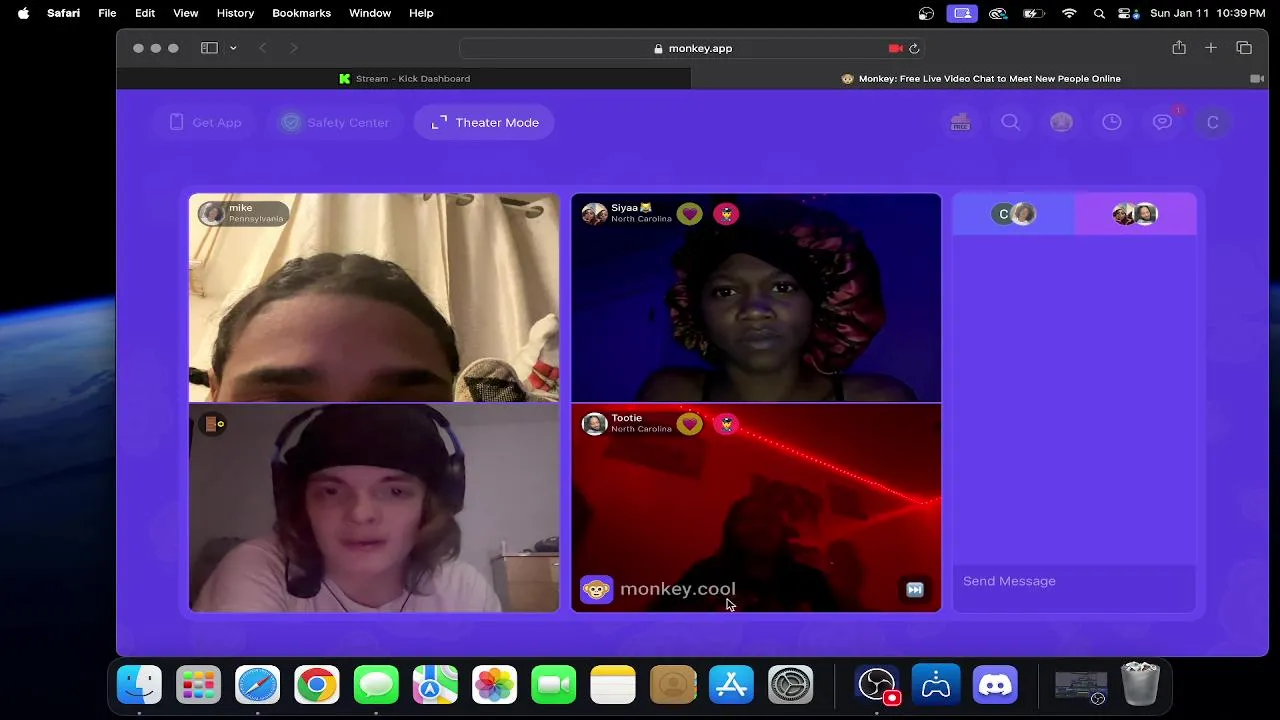The height and width of the screenshot is (720, 1280).
Task: Open OBS from the Dock
Action: [x=877, y=685]
